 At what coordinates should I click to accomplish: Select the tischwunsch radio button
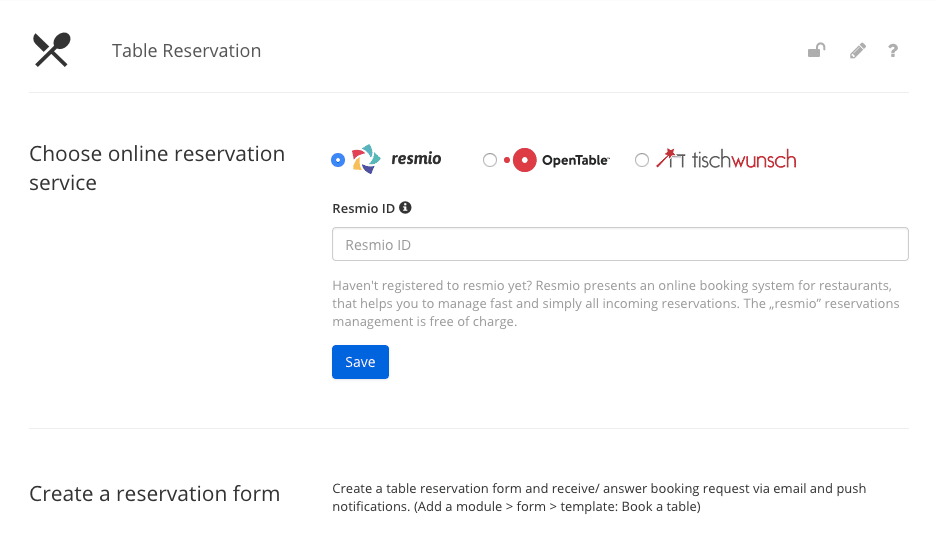642,160
